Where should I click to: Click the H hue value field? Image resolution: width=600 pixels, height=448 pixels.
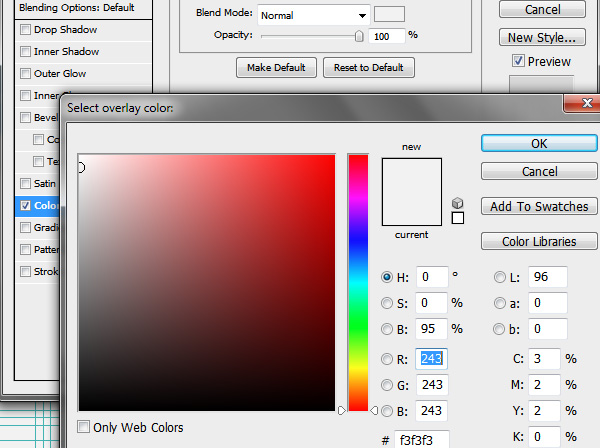(x=432, y=277)
